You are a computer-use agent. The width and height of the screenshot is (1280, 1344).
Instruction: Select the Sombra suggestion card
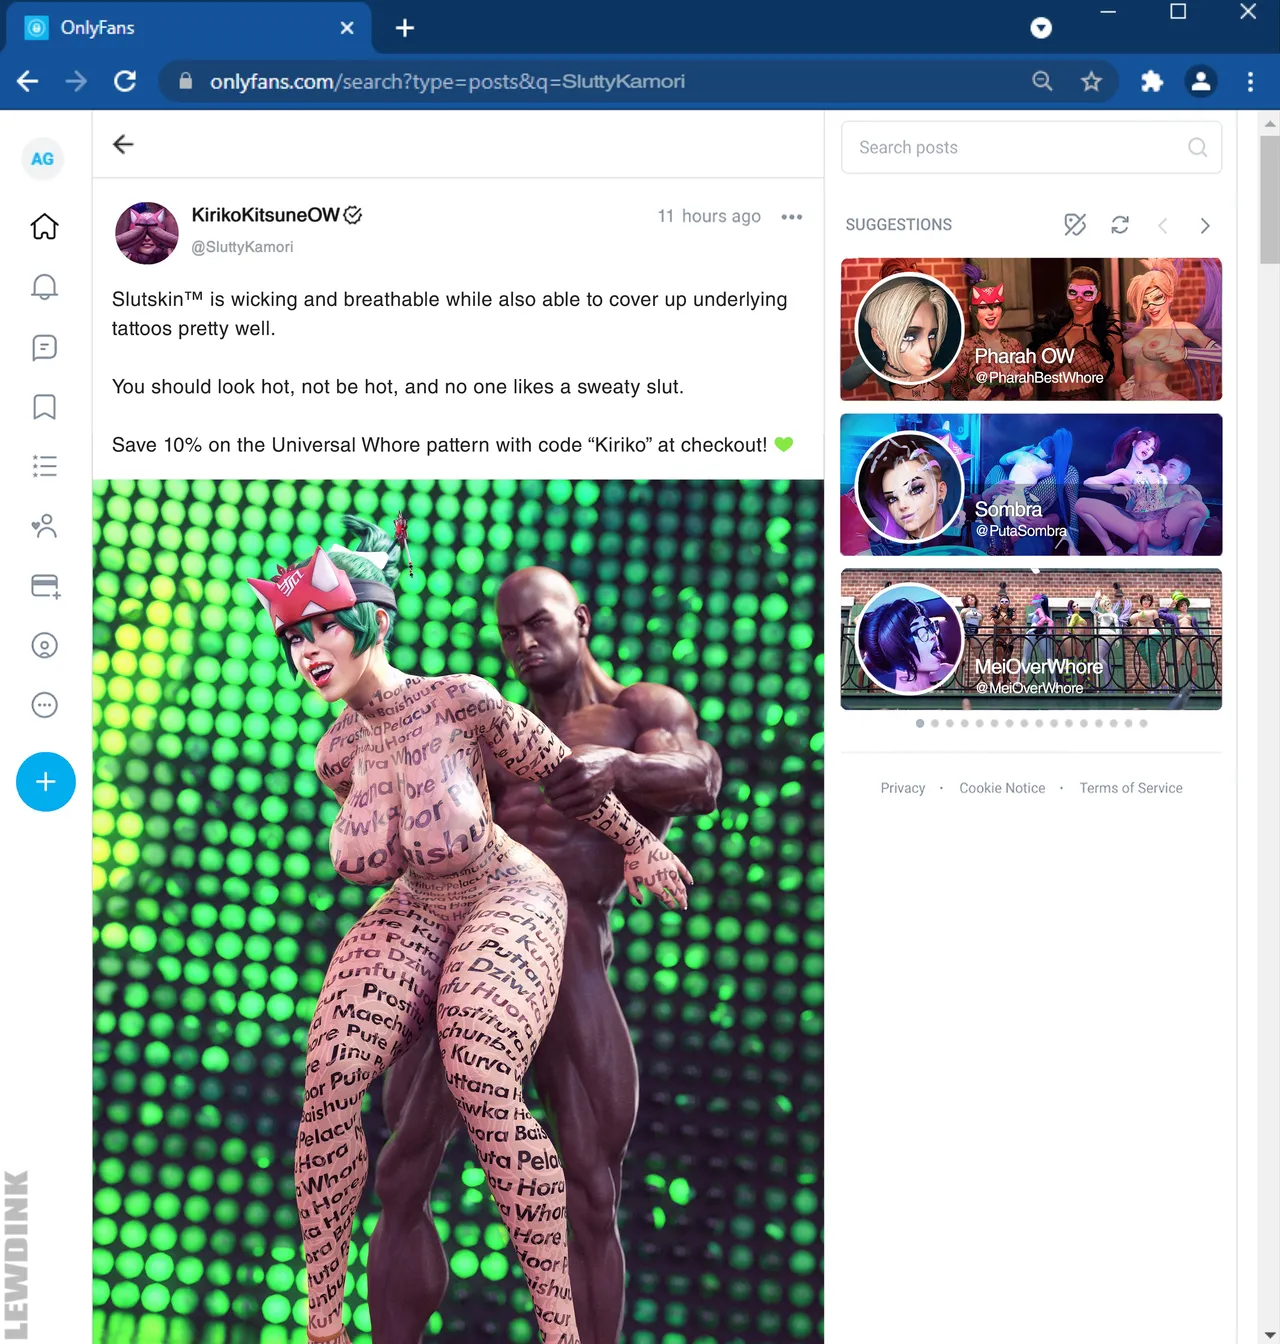1031,485
